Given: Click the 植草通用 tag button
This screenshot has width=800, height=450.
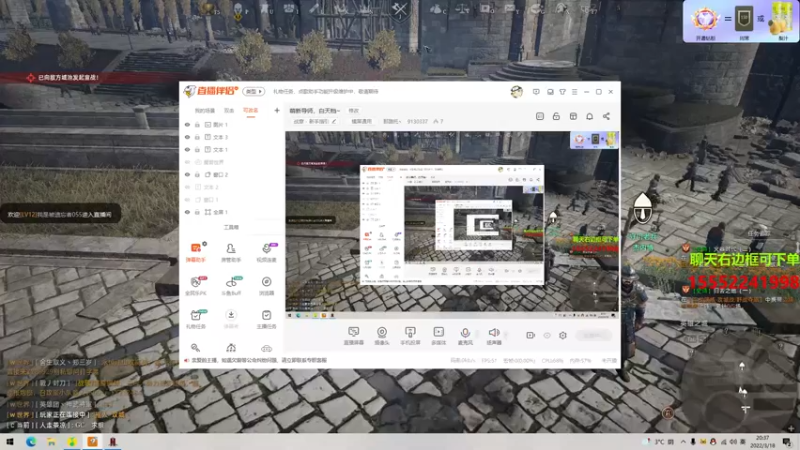Looking at the screenshot, I should (x=361, y=121).
